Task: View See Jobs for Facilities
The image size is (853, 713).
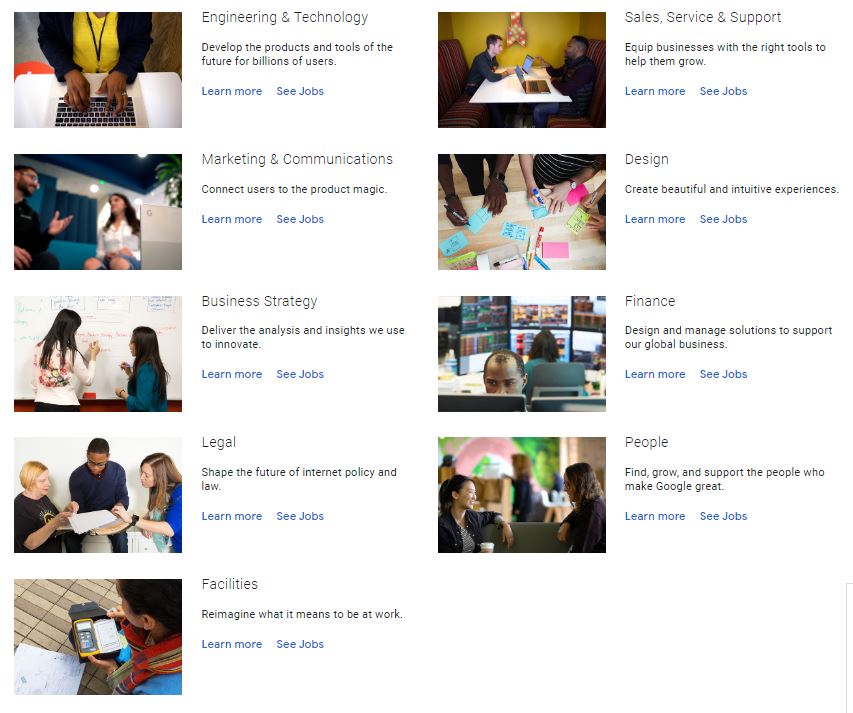Action: (x=300, y=644)
